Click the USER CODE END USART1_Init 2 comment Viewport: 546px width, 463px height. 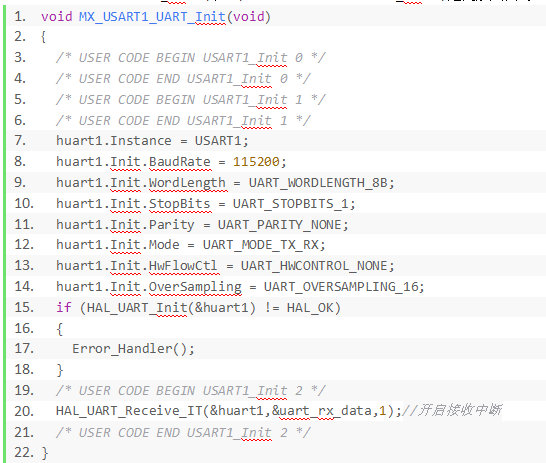point(183,433)
